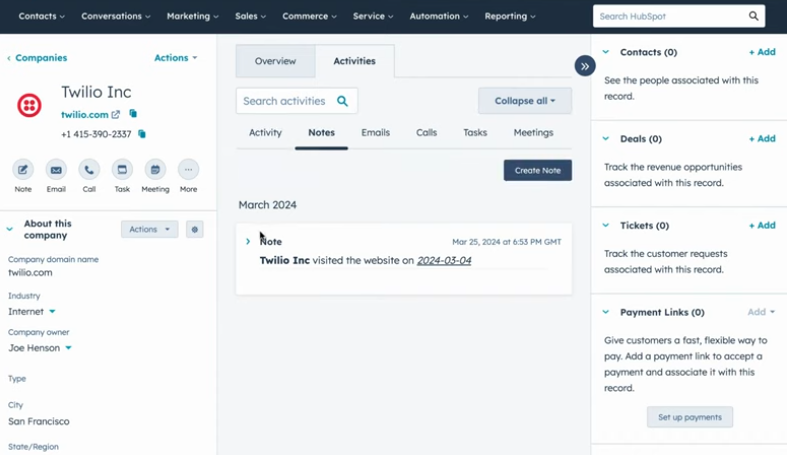This screenshot has height=455, width=787.
Task: Click the Company domain name value twilio.com
Action: click(30, 273)
